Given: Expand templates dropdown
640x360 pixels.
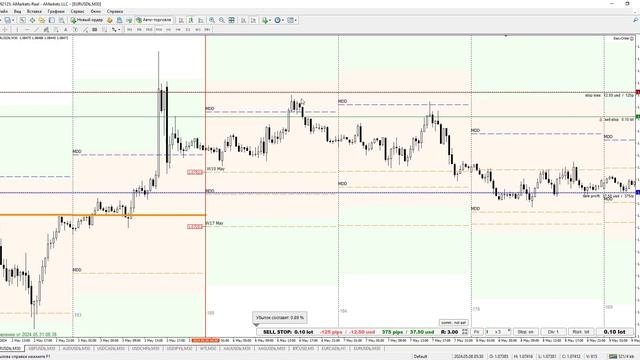Looking at the screenshot, I should pyautogui.click(x=296, y=20).
